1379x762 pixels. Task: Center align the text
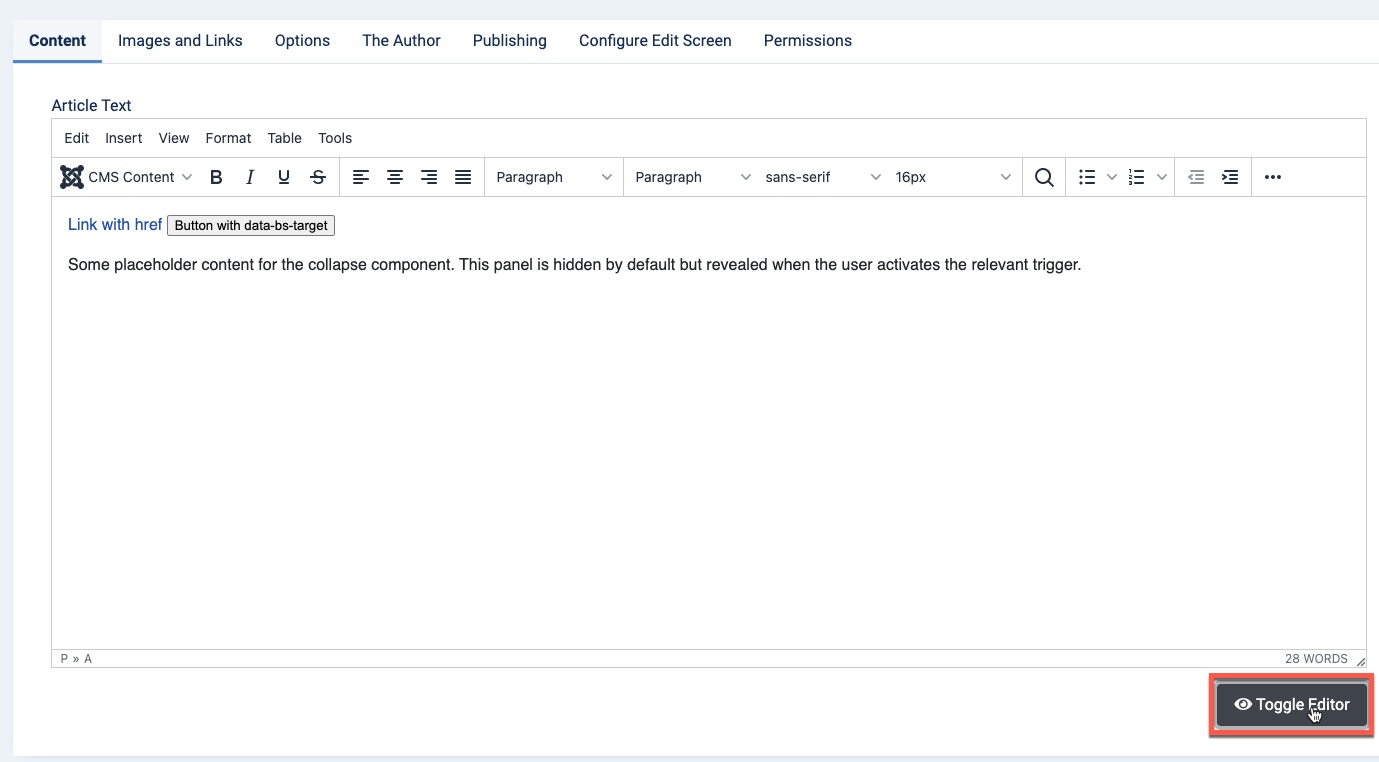pos(395,177)
